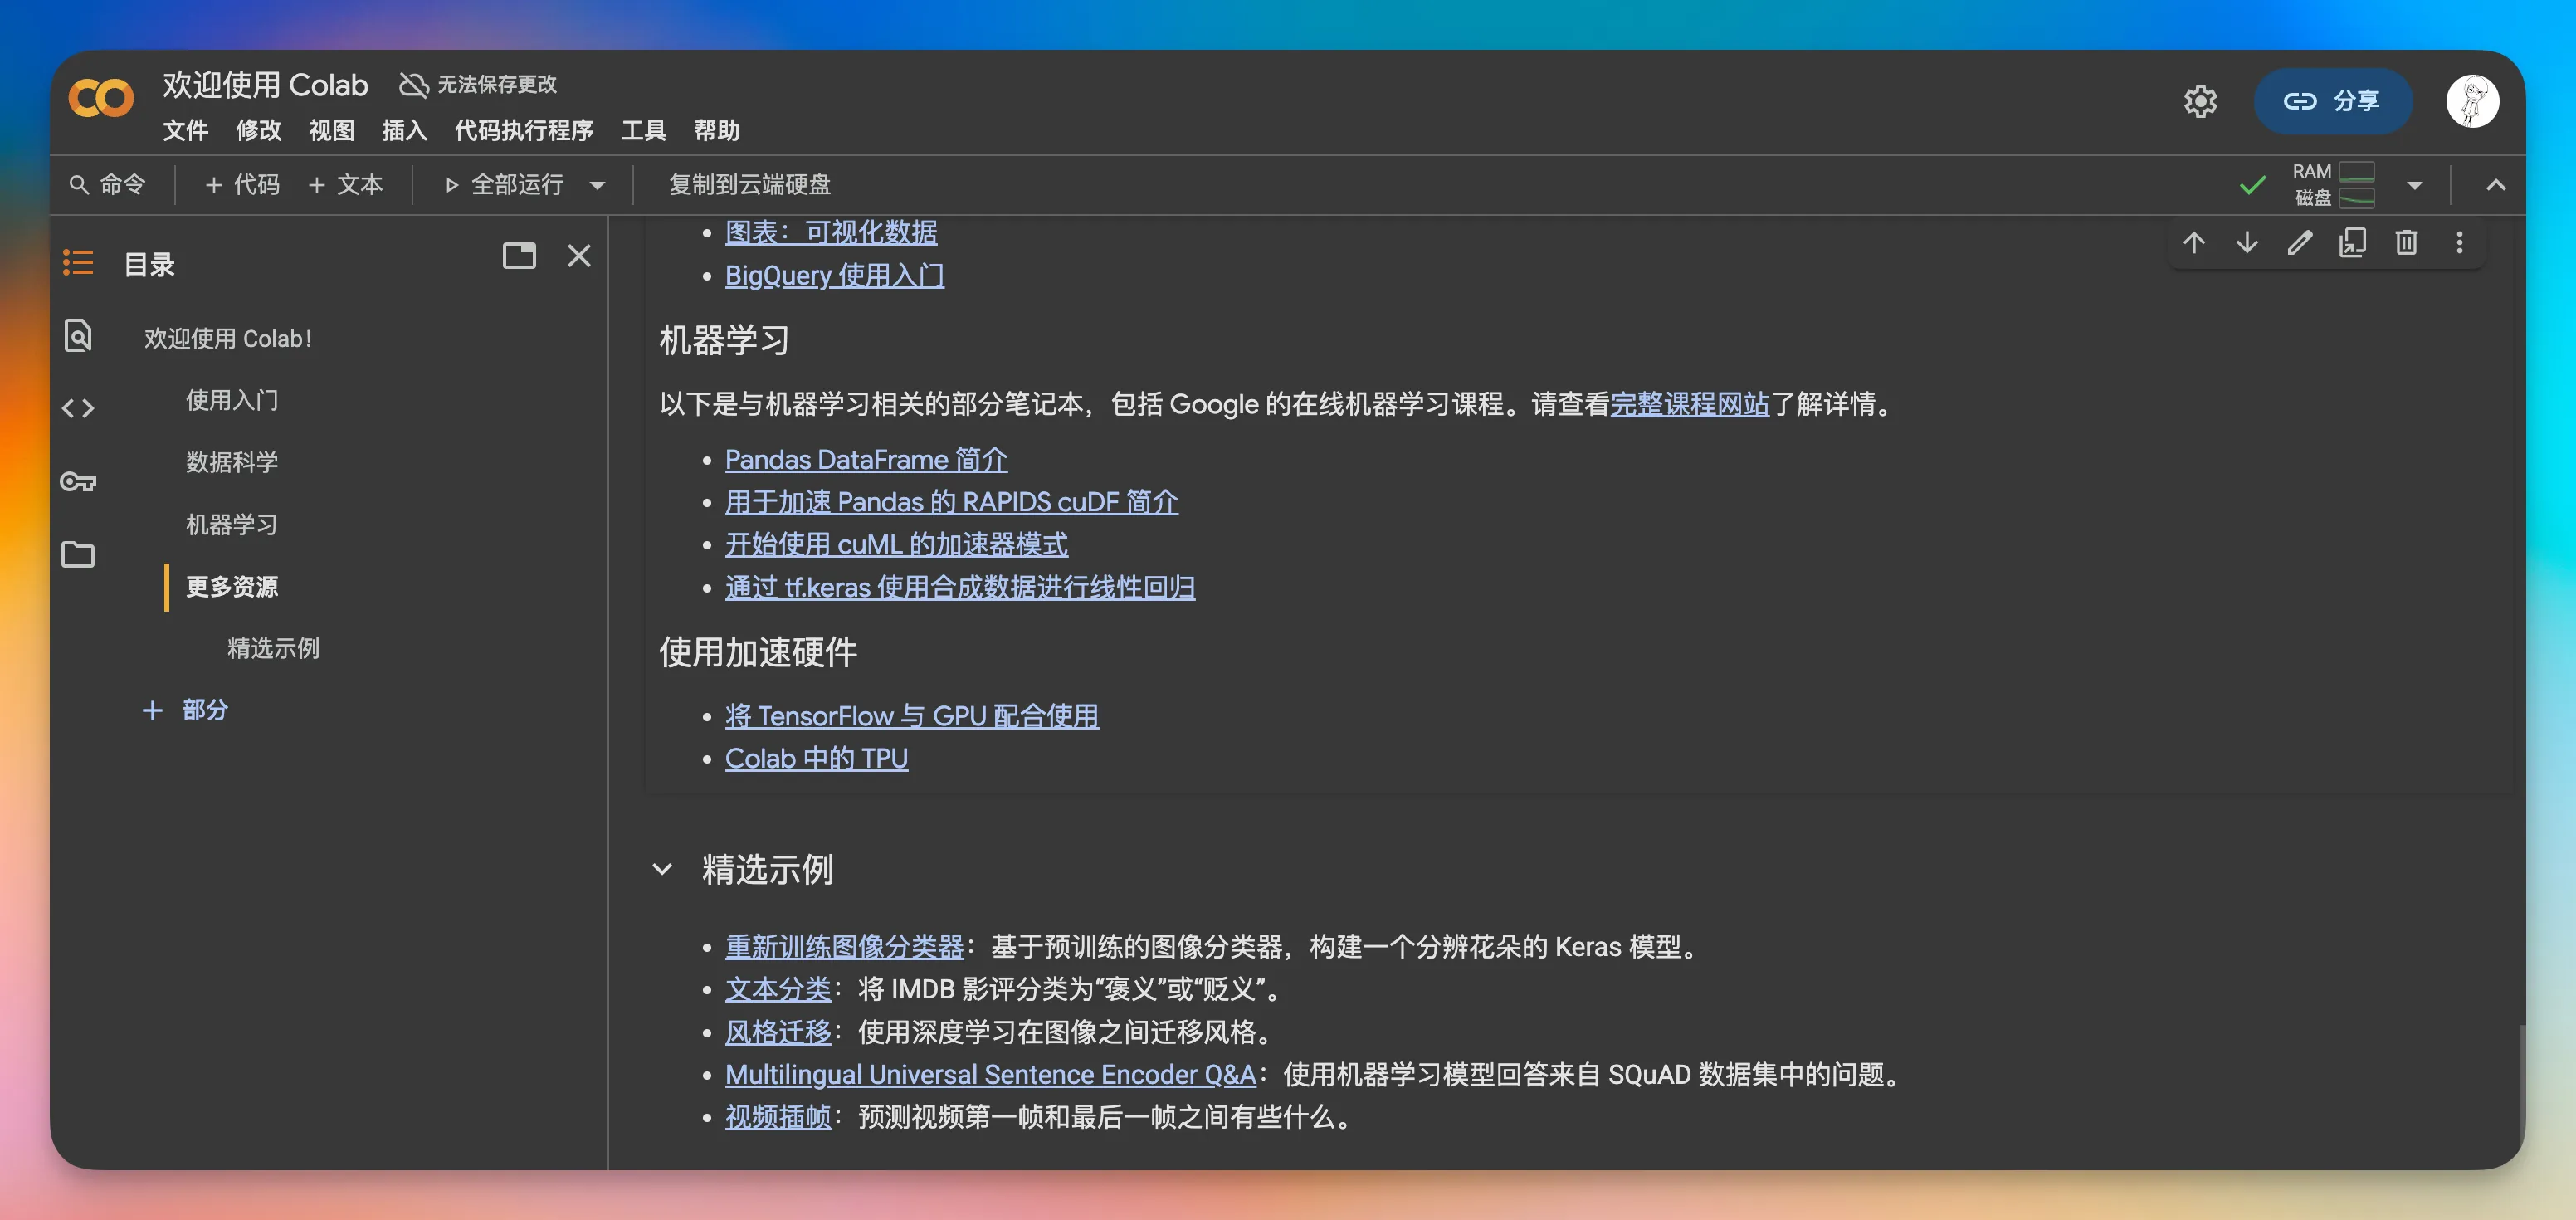2576x1220 pixels.
Task: Open the 代码执行程序 menu
Action: click(523, 131)
